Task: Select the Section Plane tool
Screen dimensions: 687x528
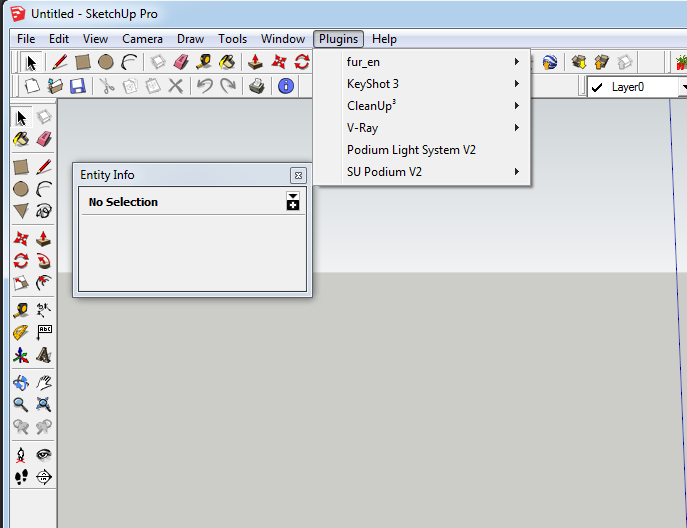Action: pos(44,477)
